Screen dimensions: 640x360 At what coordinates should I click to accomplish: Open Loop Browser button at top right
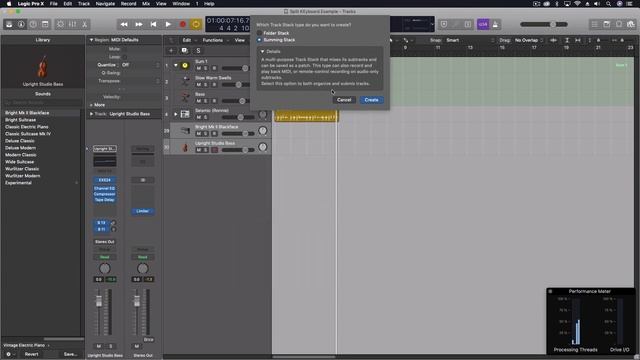tap(619, 24)
